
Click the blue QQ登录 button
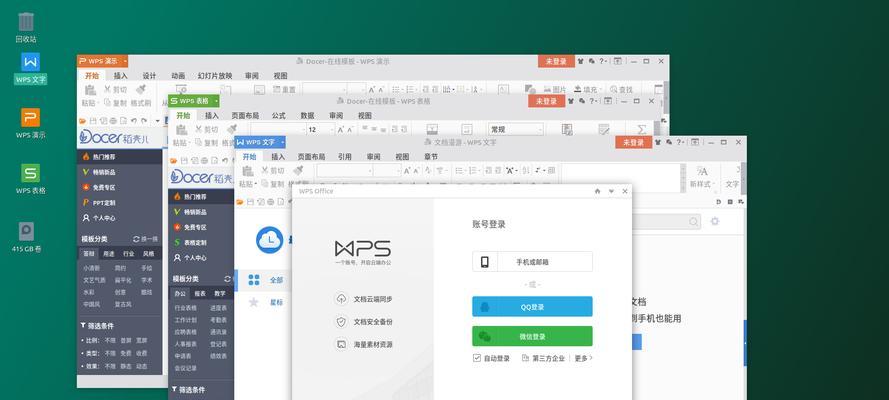(x=532, y=307)
